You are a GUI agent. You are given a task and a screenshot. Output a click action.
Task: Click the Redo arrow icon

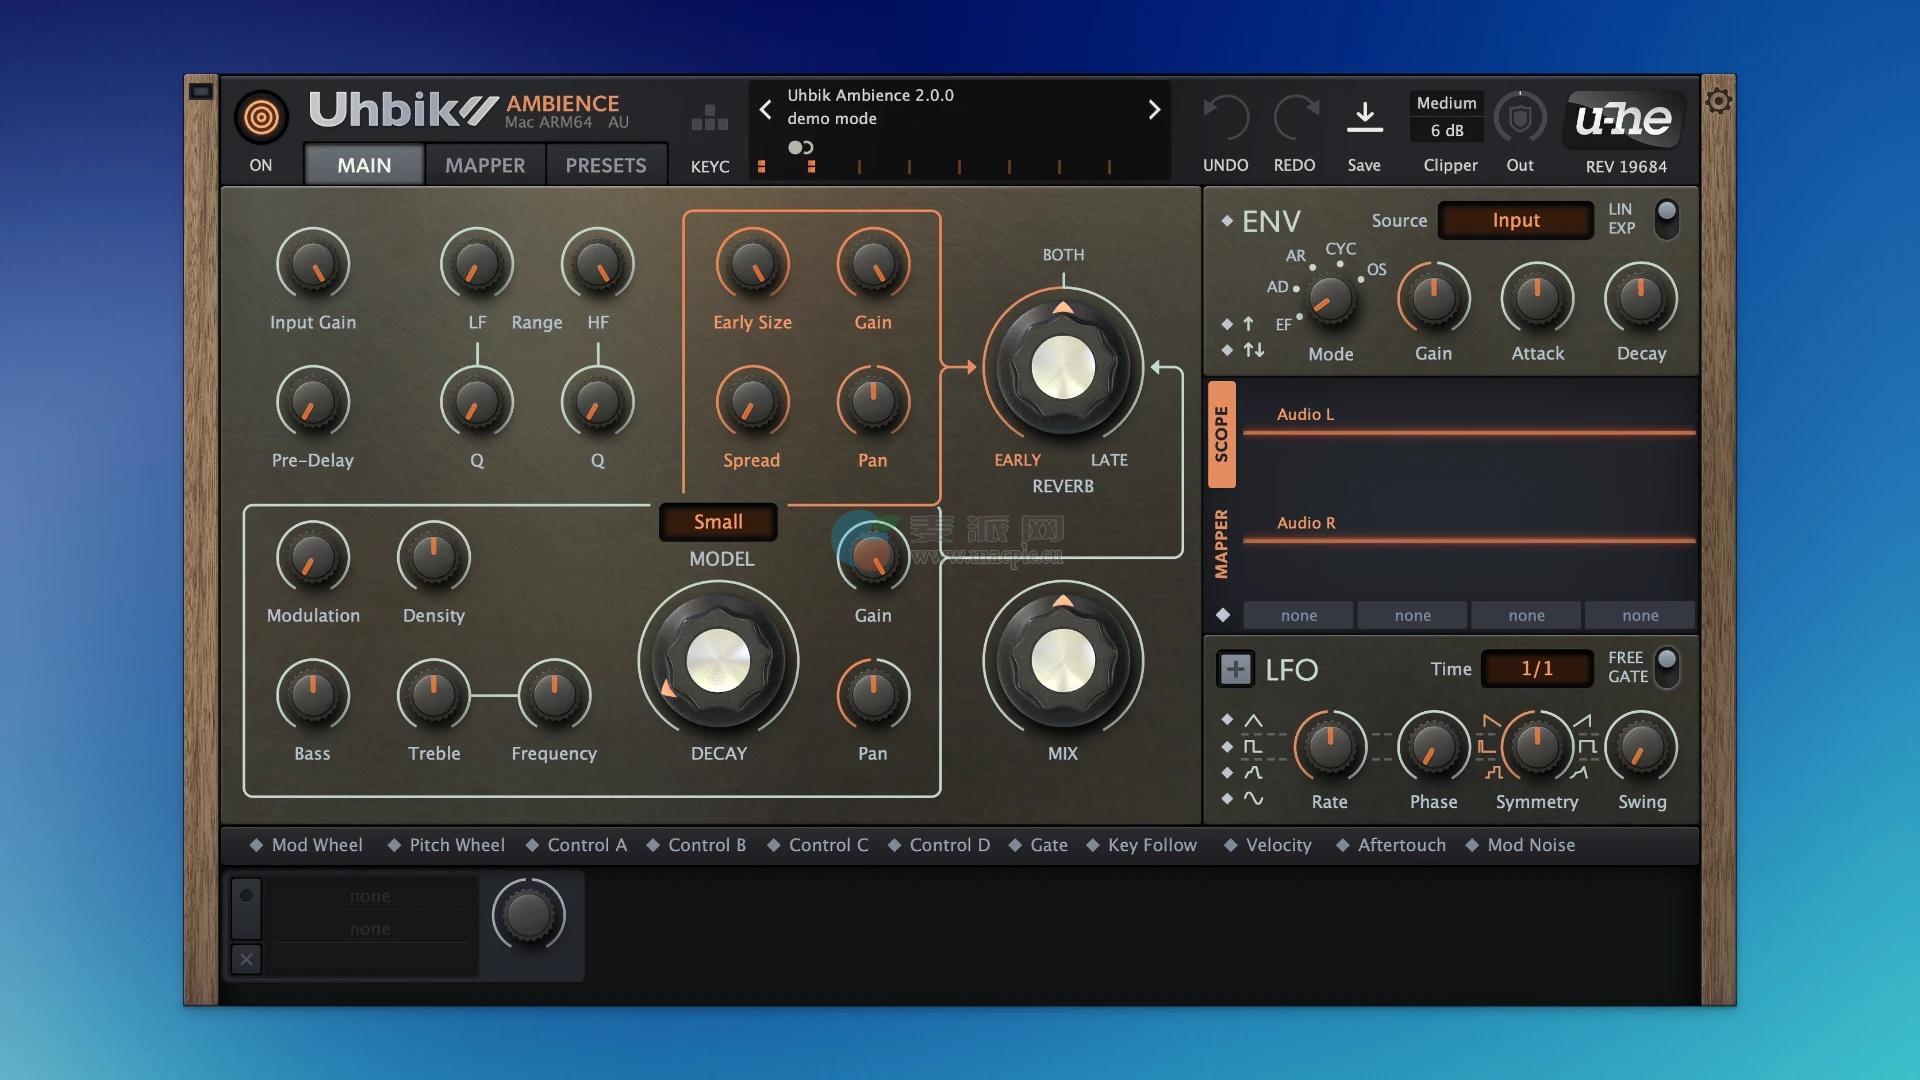pyautogui.click(x=1295, y=119)
